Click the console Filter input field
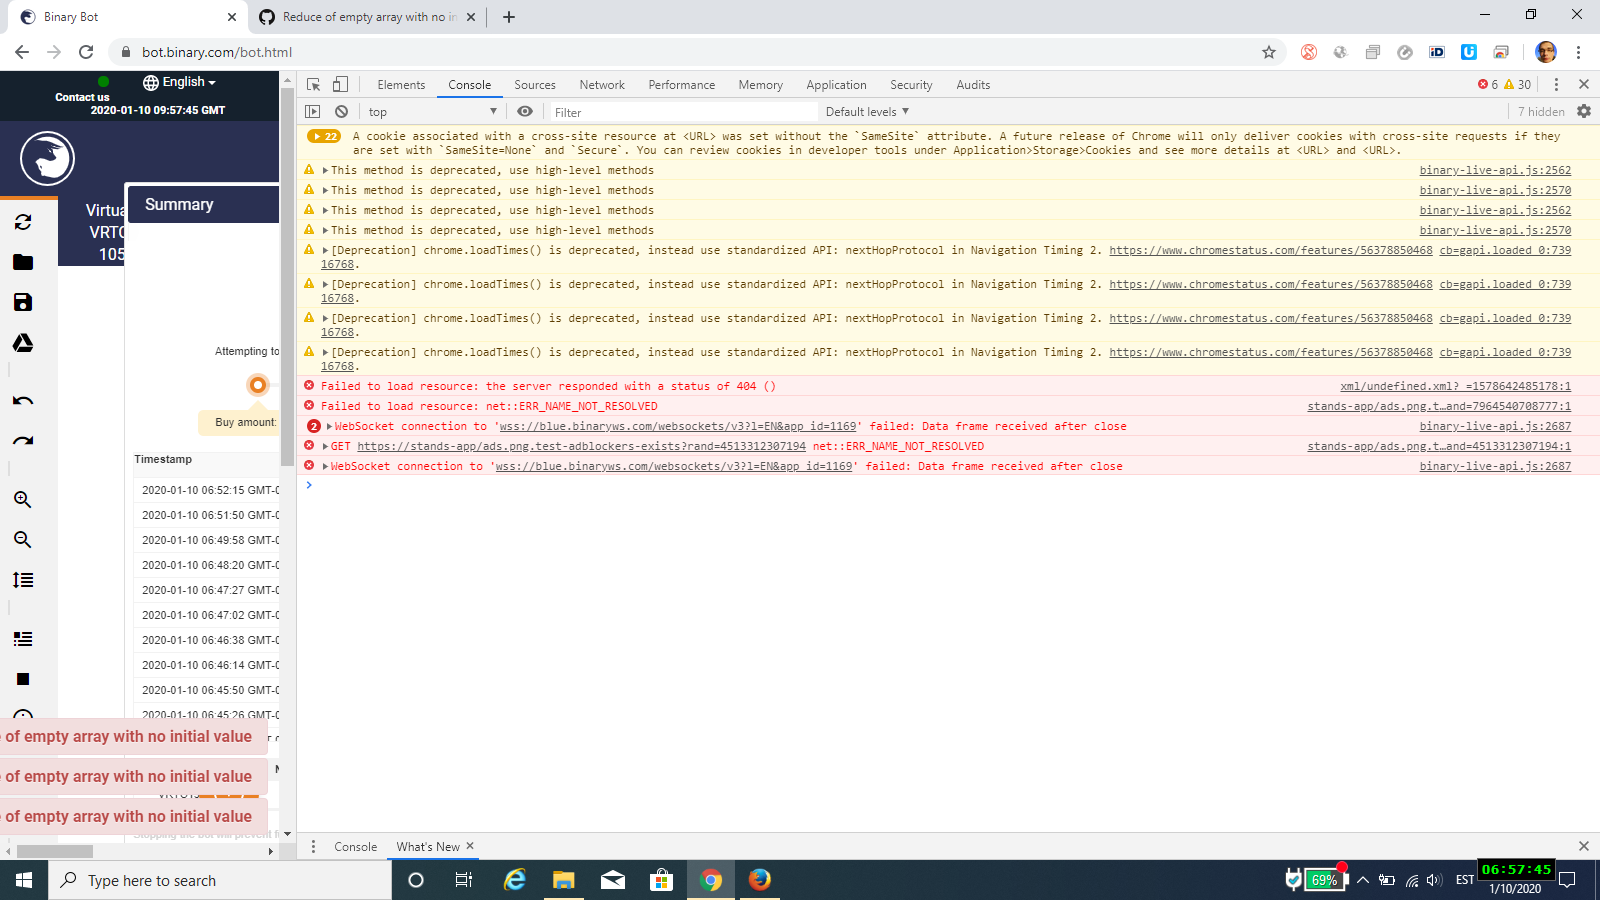Screen dimensions: 1600x900 683,112
